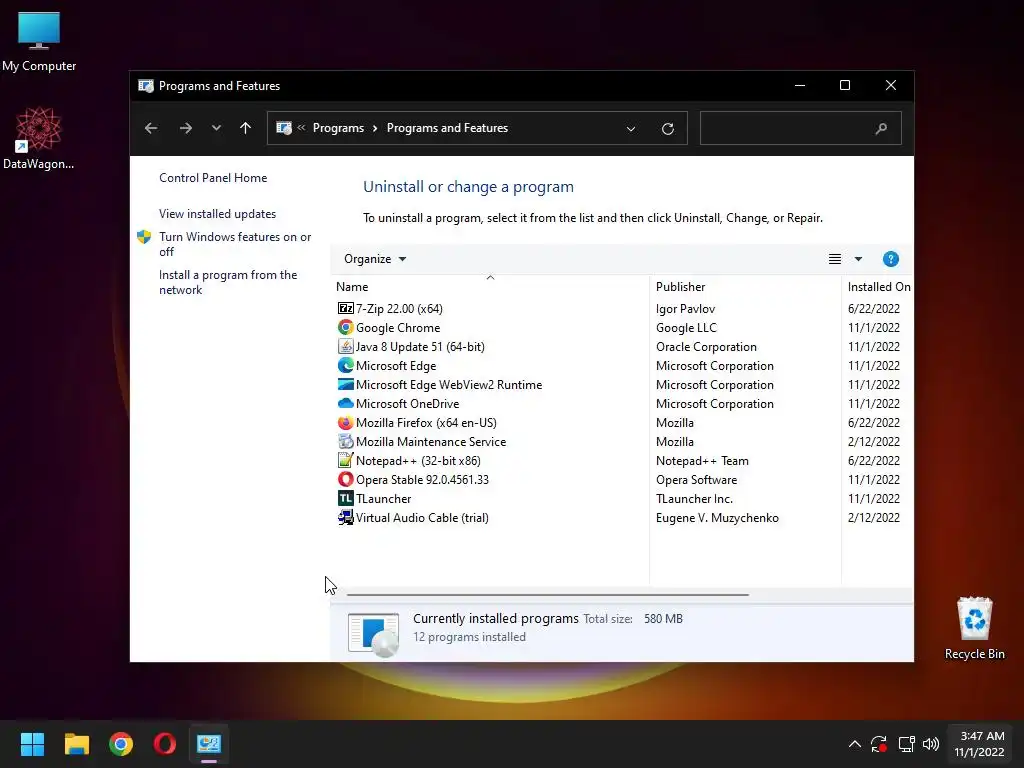Open View installed updates link
This screenshot has width=1024, height=768.
click(x=217, y=214)
